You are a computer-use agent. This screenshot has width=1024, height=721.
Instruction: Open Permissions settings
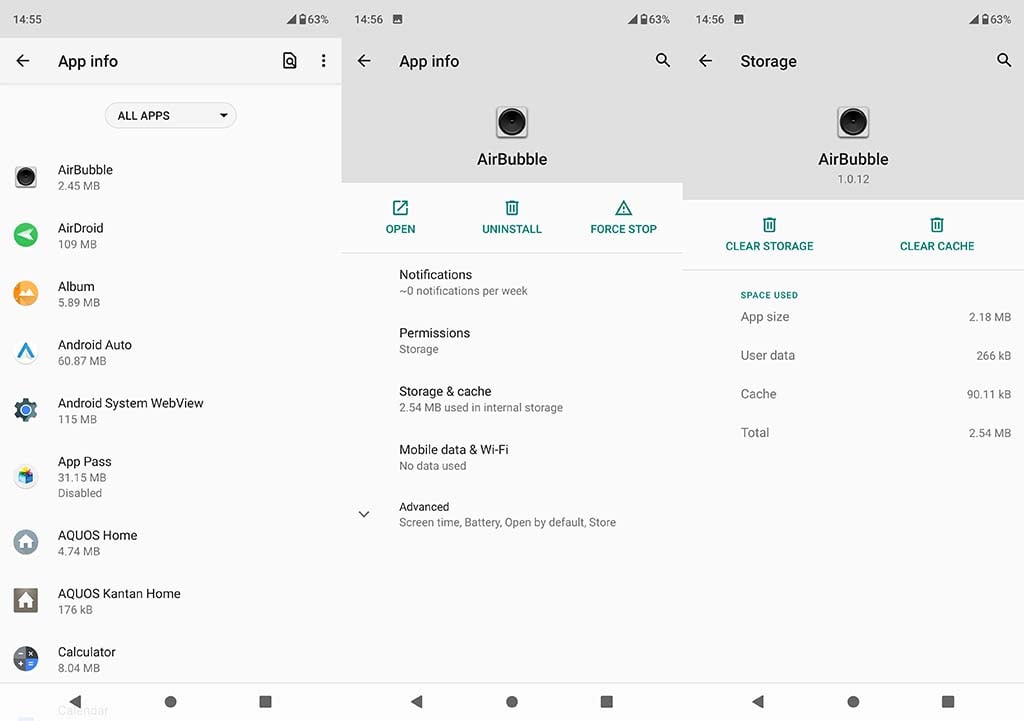(512, 340)
